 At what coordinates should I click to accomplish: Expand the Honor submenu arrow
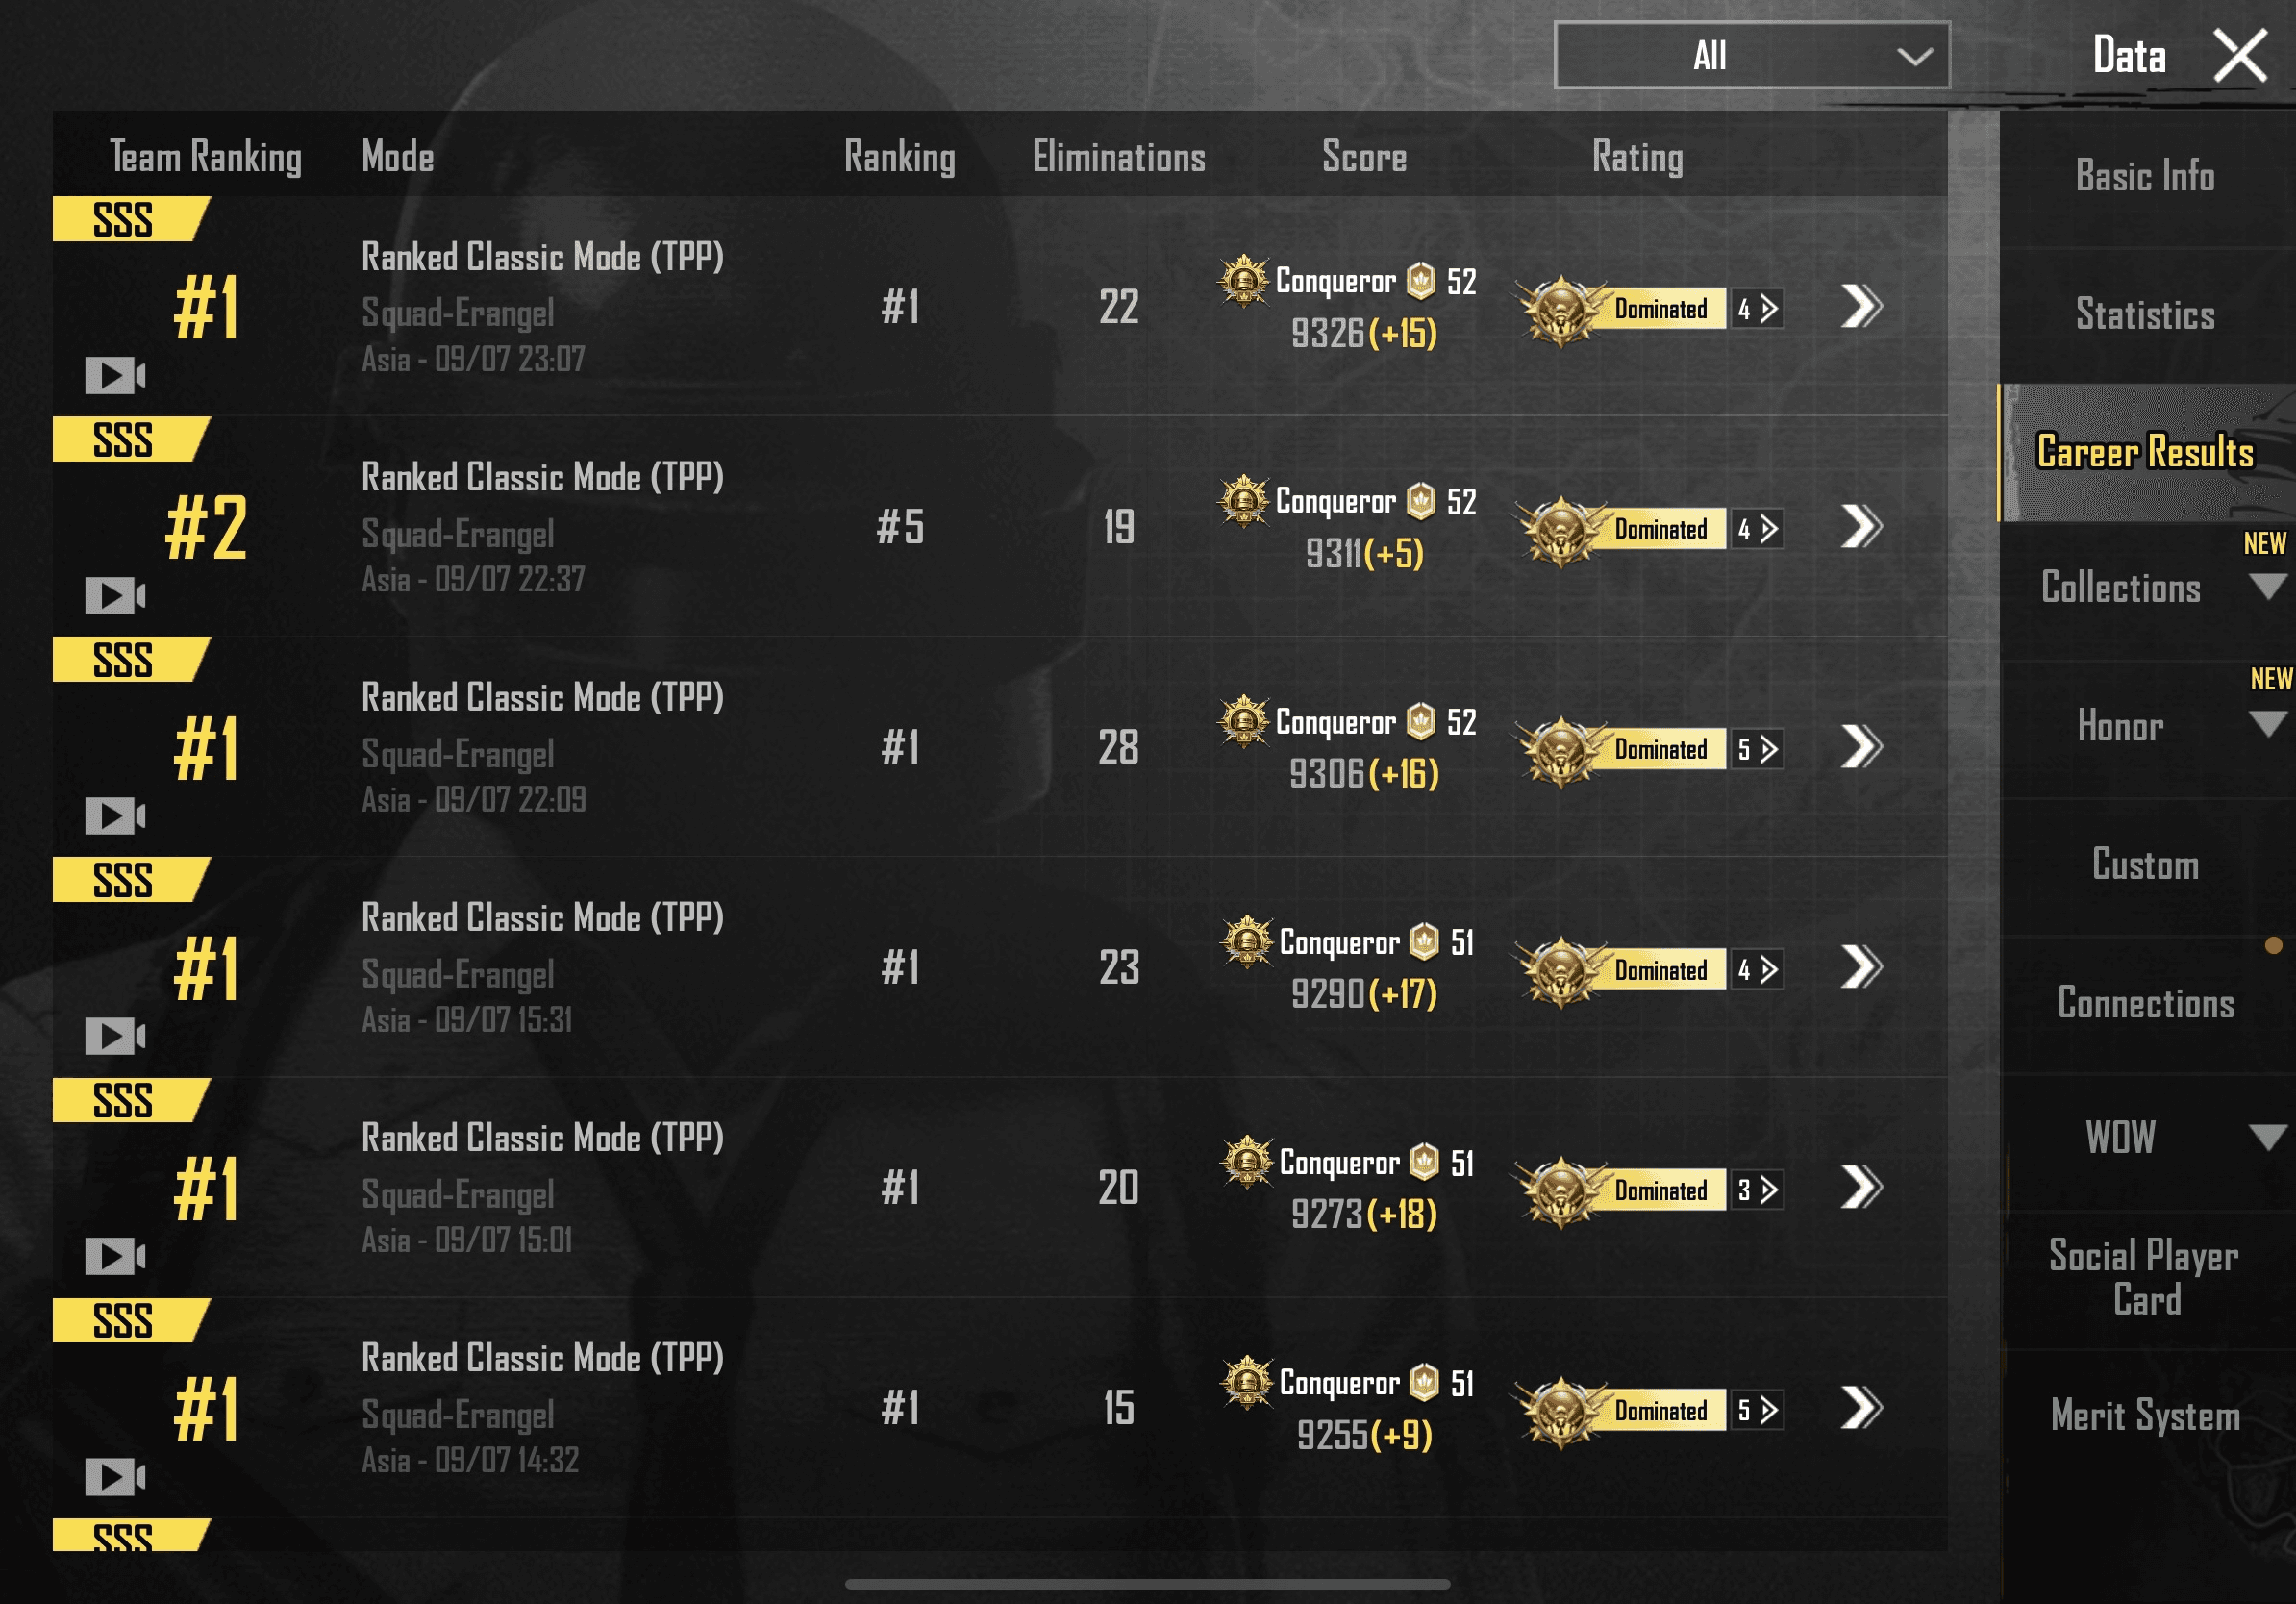pos(2267,723)
